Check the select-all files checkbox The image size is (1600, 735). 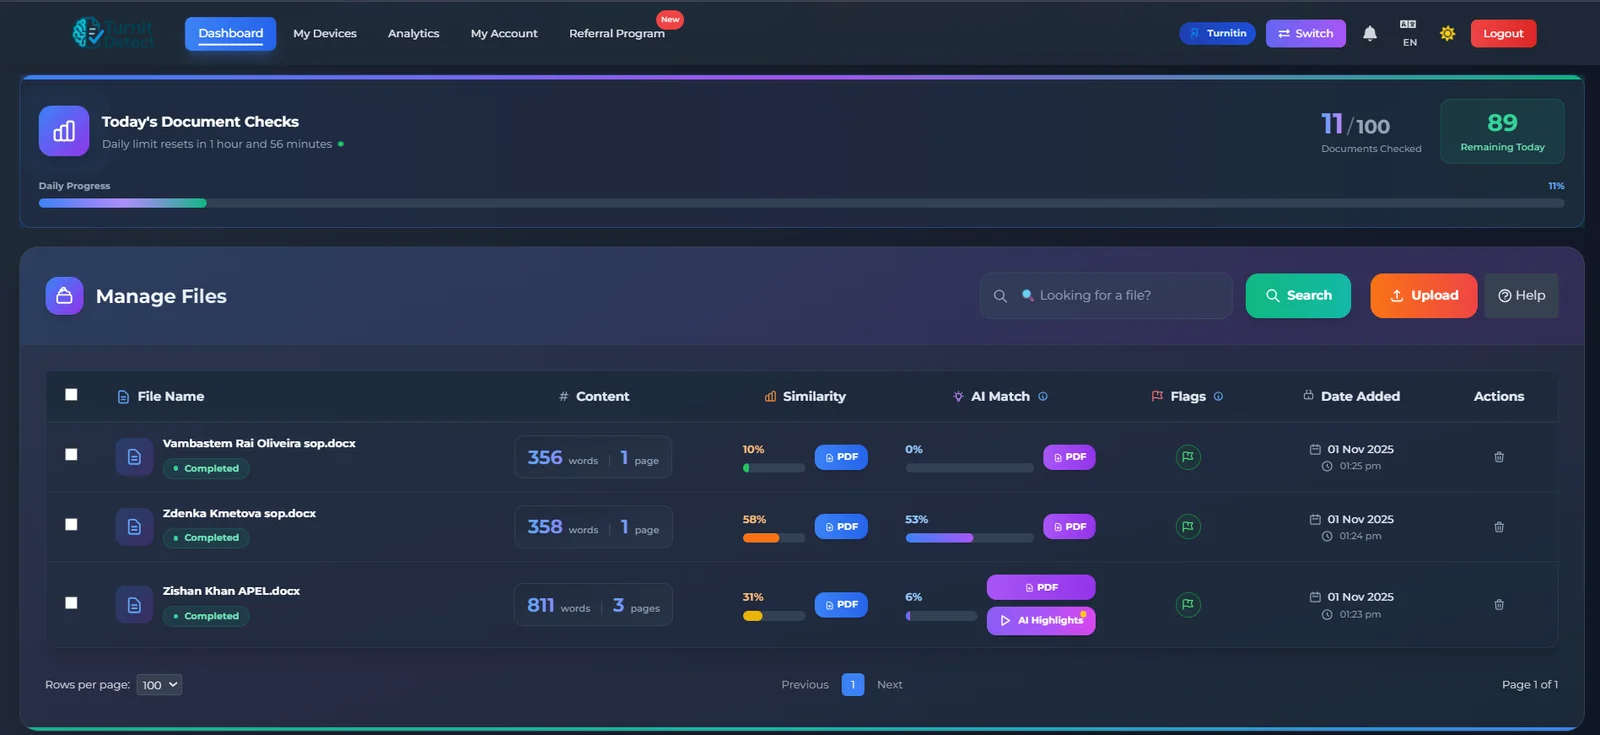[x=71, y=395]
